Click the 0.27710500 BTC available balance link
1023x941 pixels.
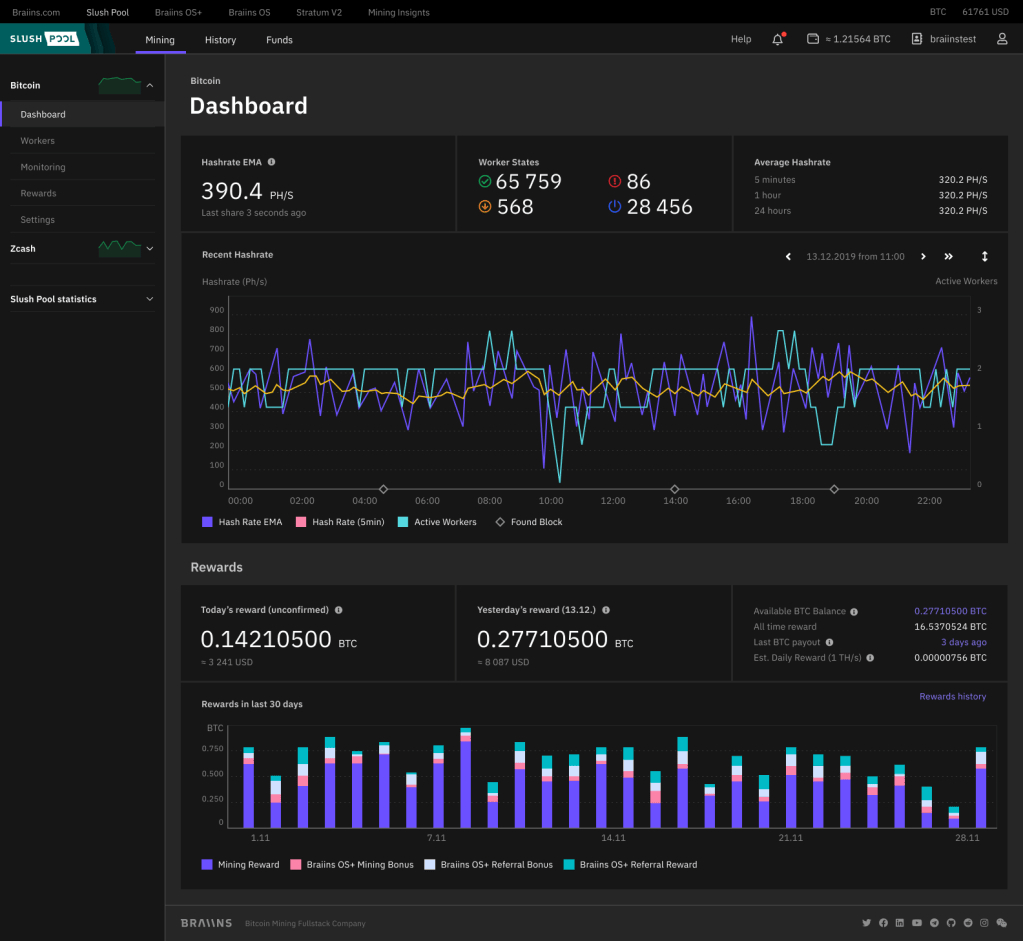click(950, 611)
